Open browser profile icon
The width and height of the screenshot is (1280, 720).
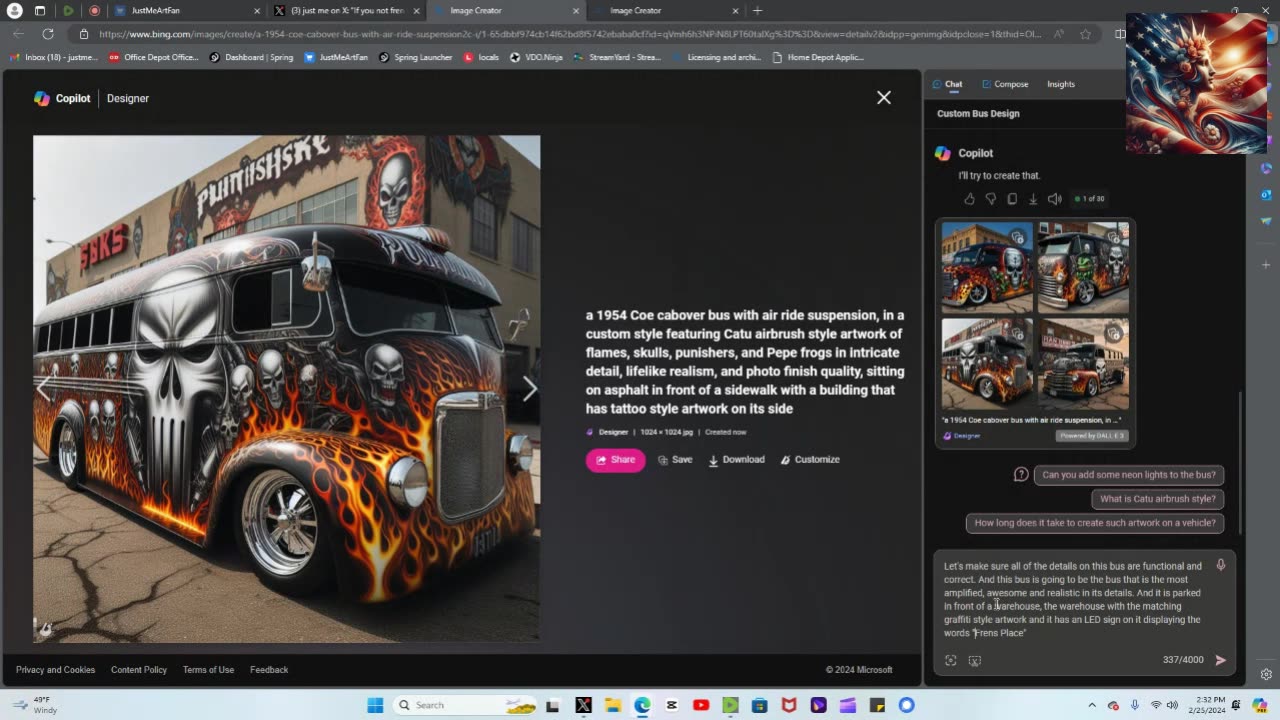tap(14, 11)
